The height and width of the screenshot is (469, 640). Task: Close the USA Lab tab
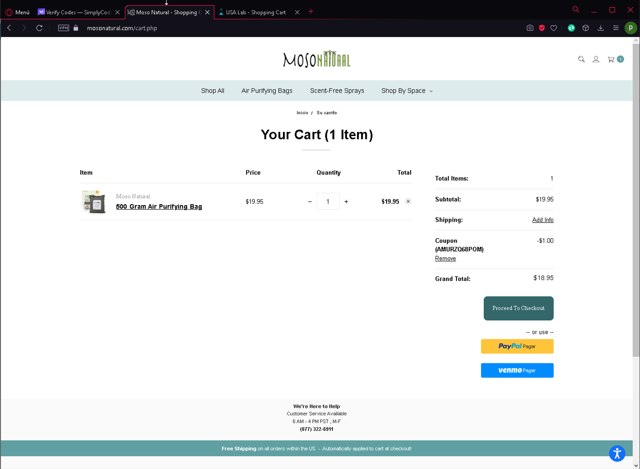(x=297, y=12)
